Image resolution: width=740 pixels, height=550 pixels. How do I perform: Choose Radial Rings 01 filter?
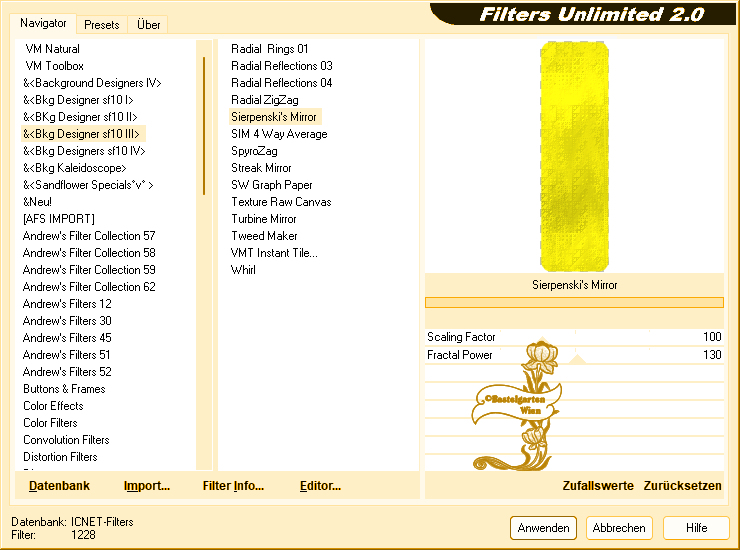269,49
